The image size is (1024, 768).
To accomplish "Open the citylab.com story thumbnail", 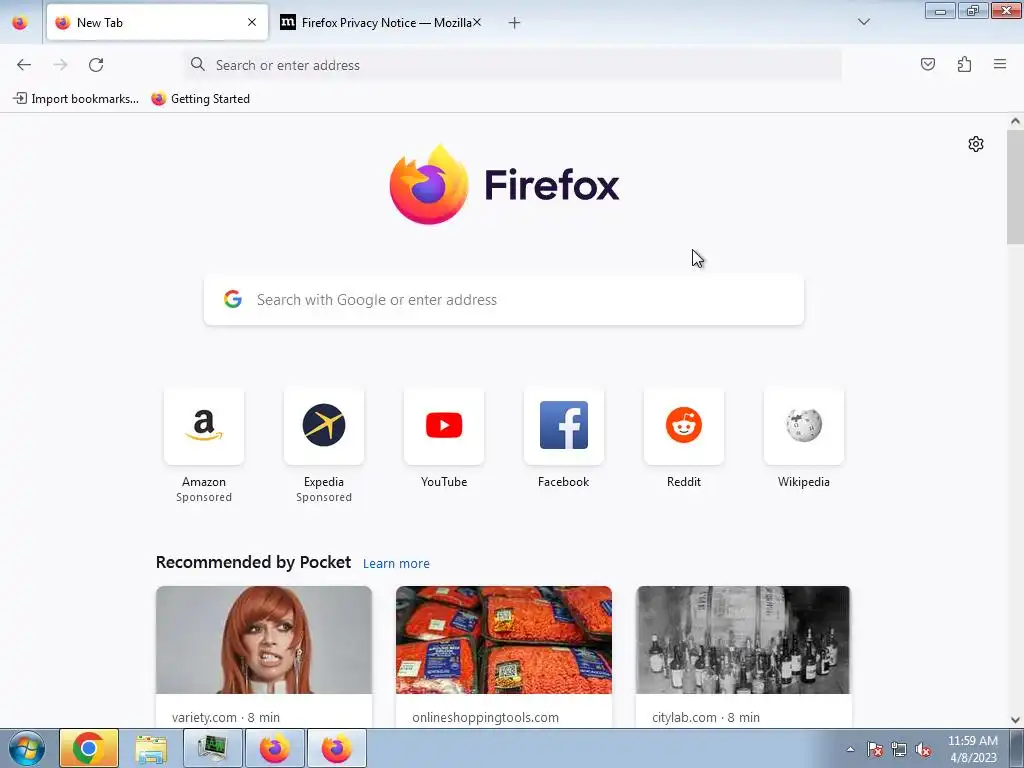I will tap(743, 640).
